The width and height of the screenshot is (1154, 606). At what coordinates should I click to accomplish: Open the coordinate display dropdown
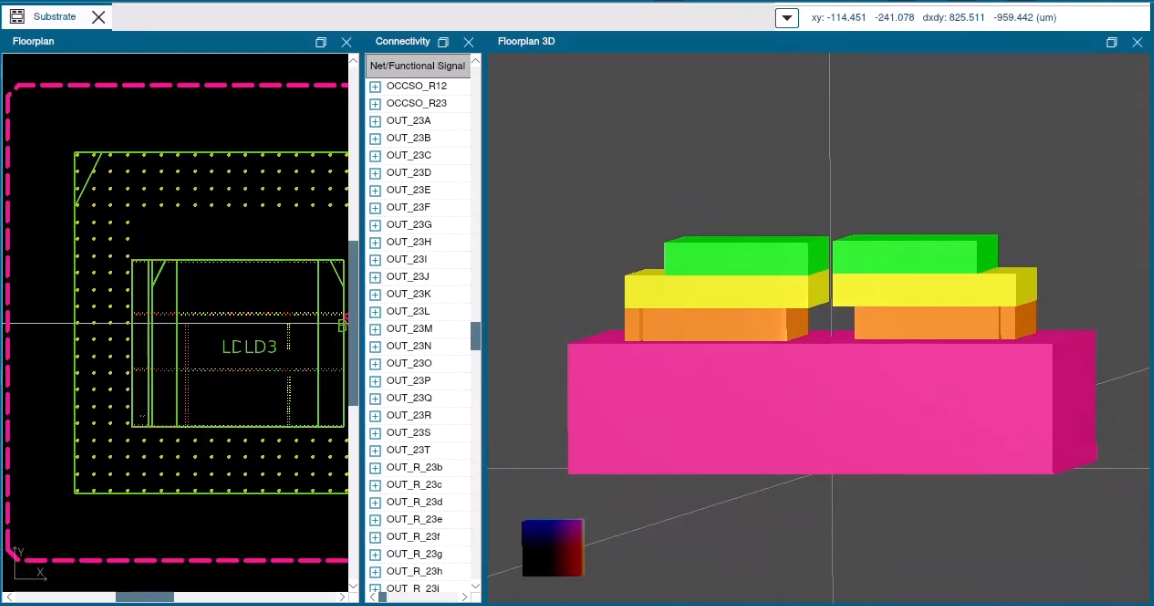tap(786, 17)
